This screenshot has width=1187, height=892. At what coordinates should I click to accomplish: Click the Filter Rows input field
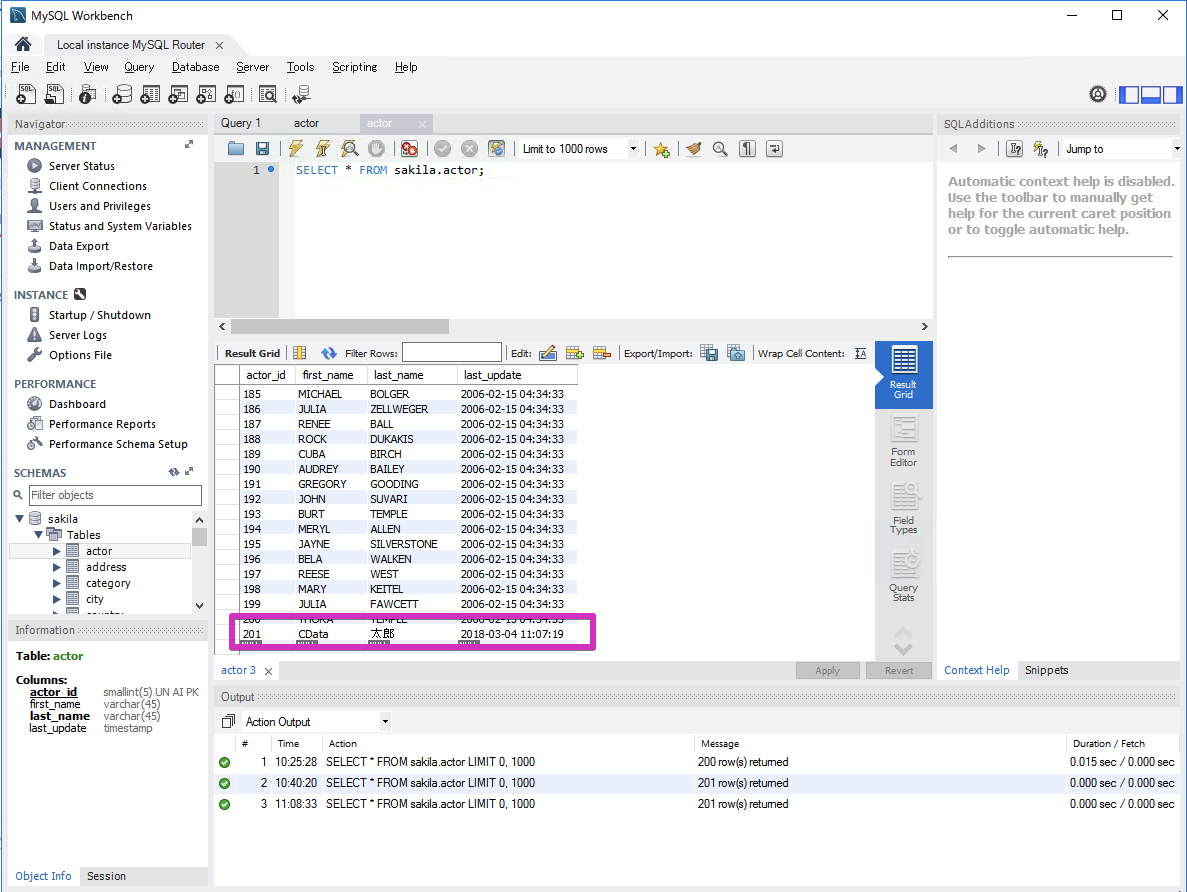(451, 353)
